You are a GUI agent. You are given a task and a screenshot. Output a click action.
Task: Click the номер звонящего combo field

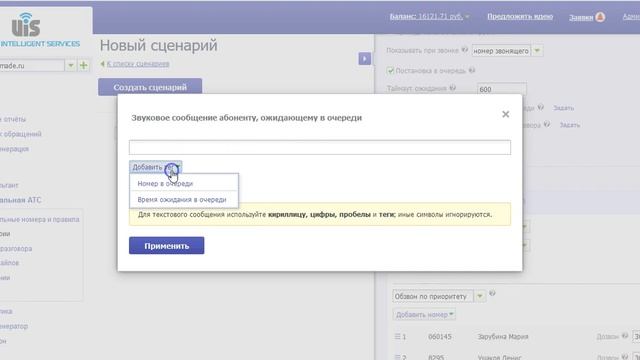click(501, 51)
